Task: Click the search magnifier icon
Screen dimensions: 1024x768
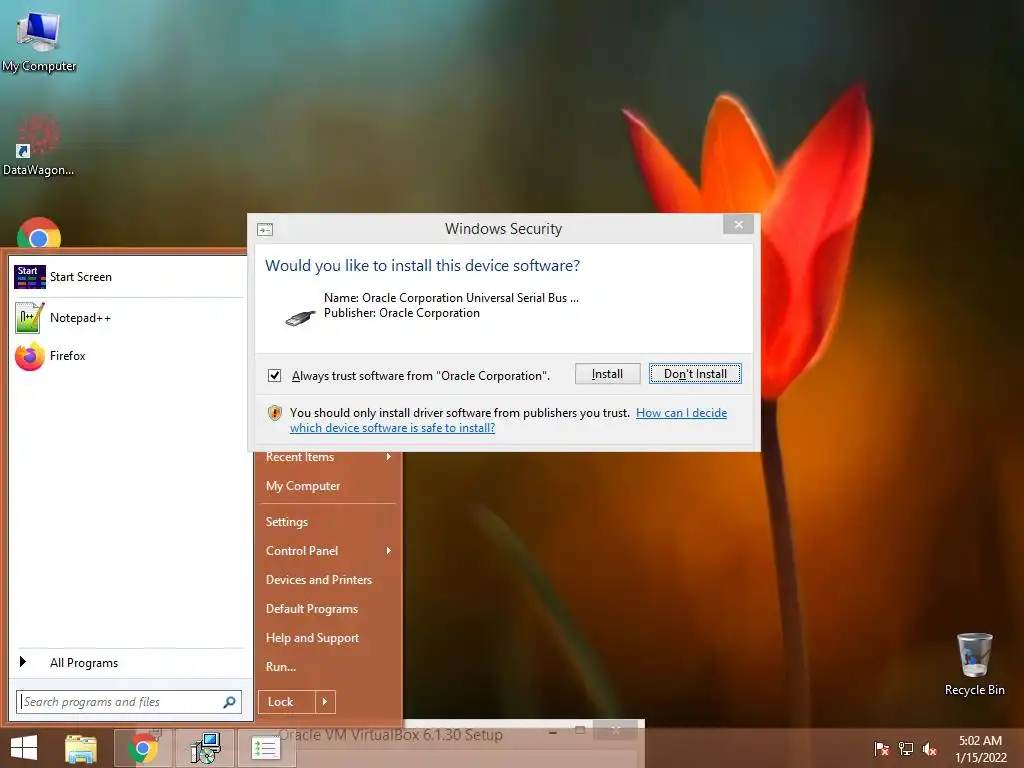Action: tap(229, 702)
